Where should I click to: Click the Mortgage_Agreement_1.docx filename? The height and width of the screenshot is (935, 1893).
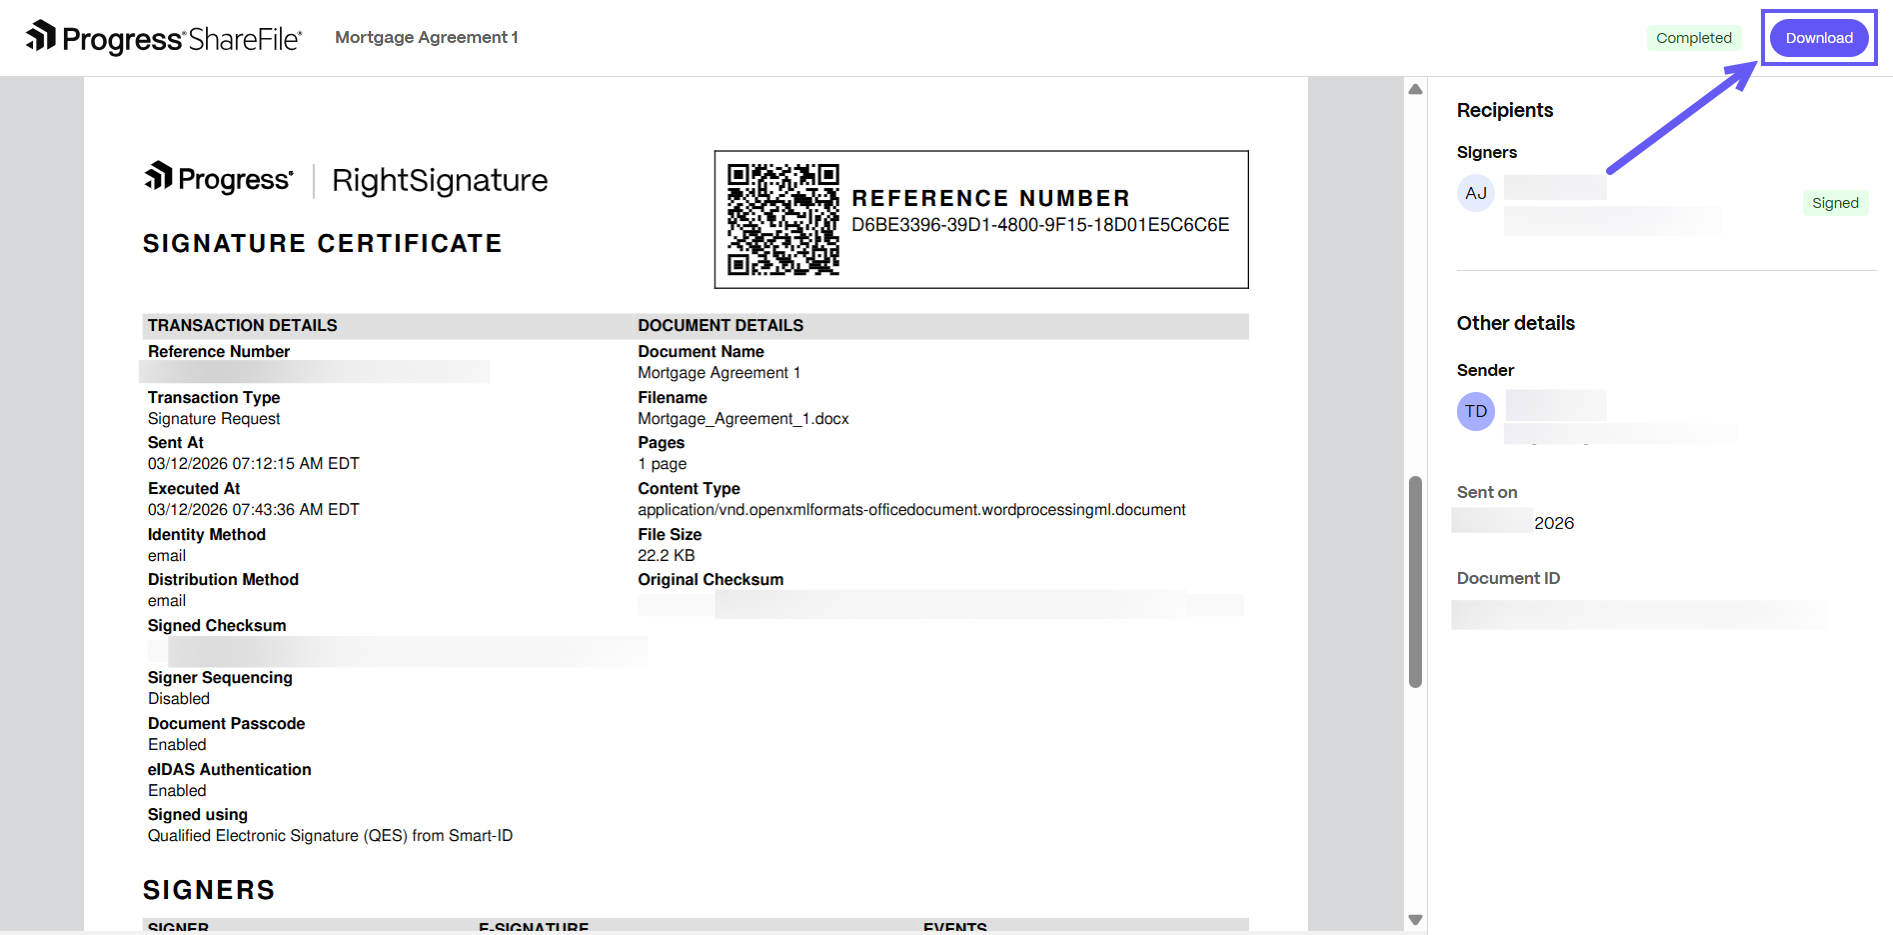tap(743, 419)
